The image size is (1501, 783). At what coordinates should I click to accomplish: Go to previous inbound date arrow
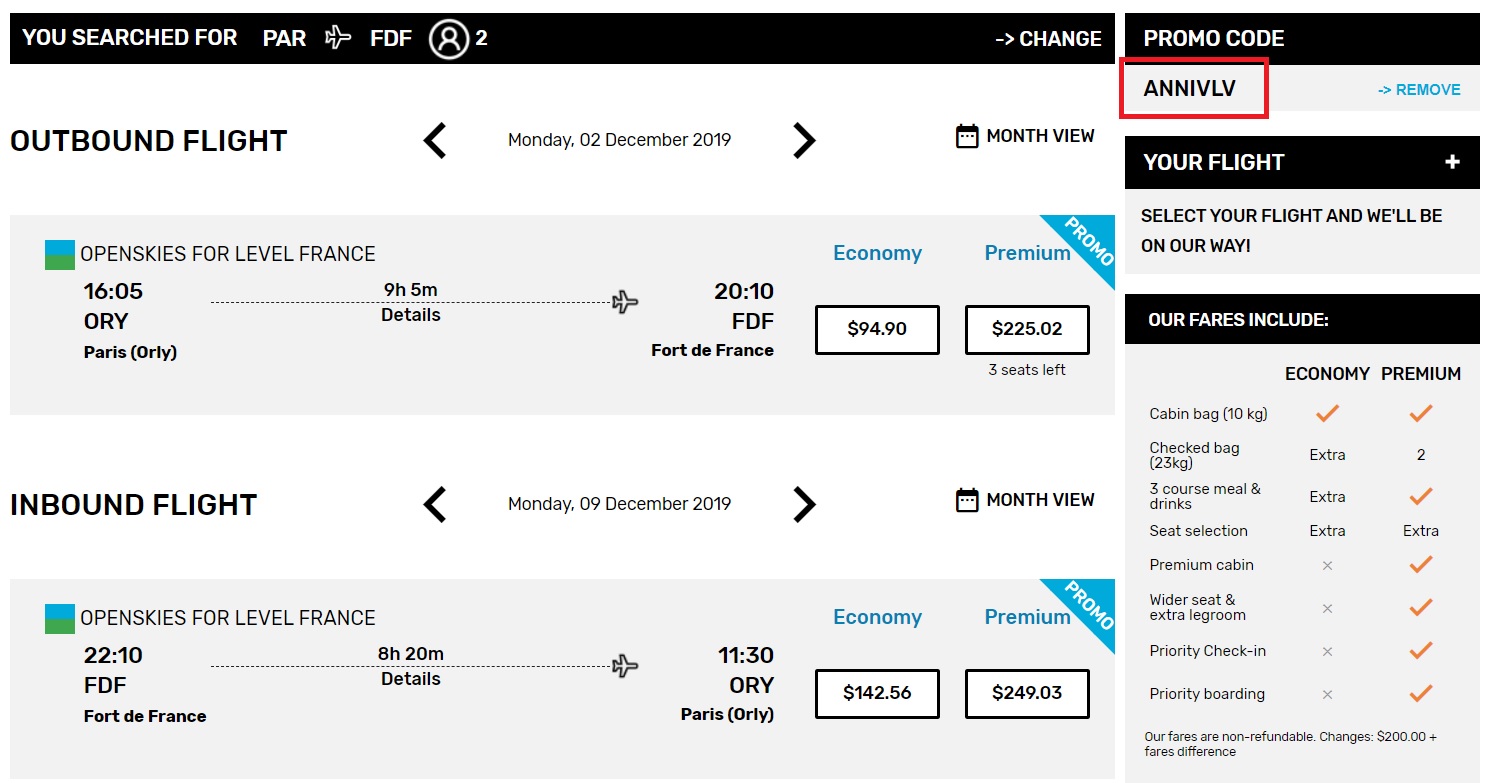click(x=435, y=505)
